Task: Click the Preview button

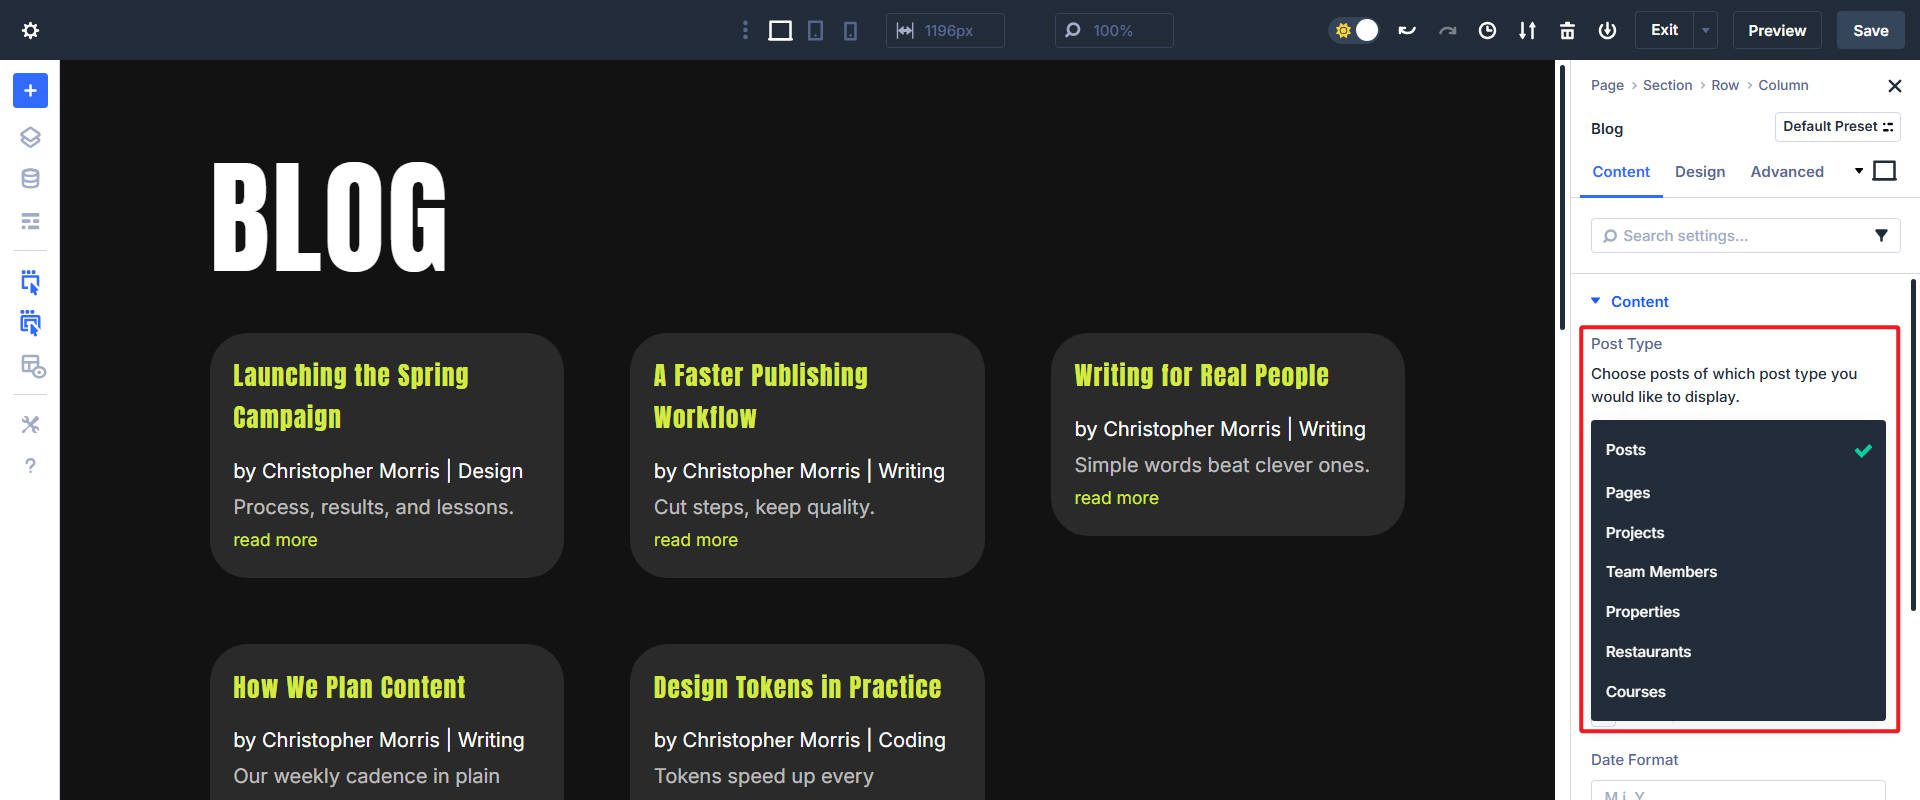Action: 1776,31
